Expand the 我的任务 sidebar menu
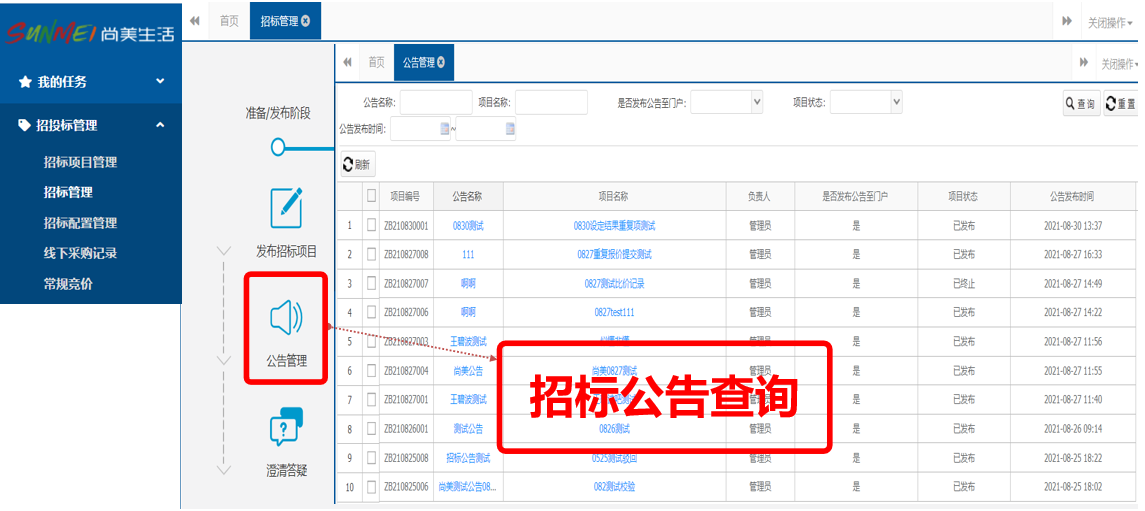The height and width of the screenshot is (511, 1145). 160,81
